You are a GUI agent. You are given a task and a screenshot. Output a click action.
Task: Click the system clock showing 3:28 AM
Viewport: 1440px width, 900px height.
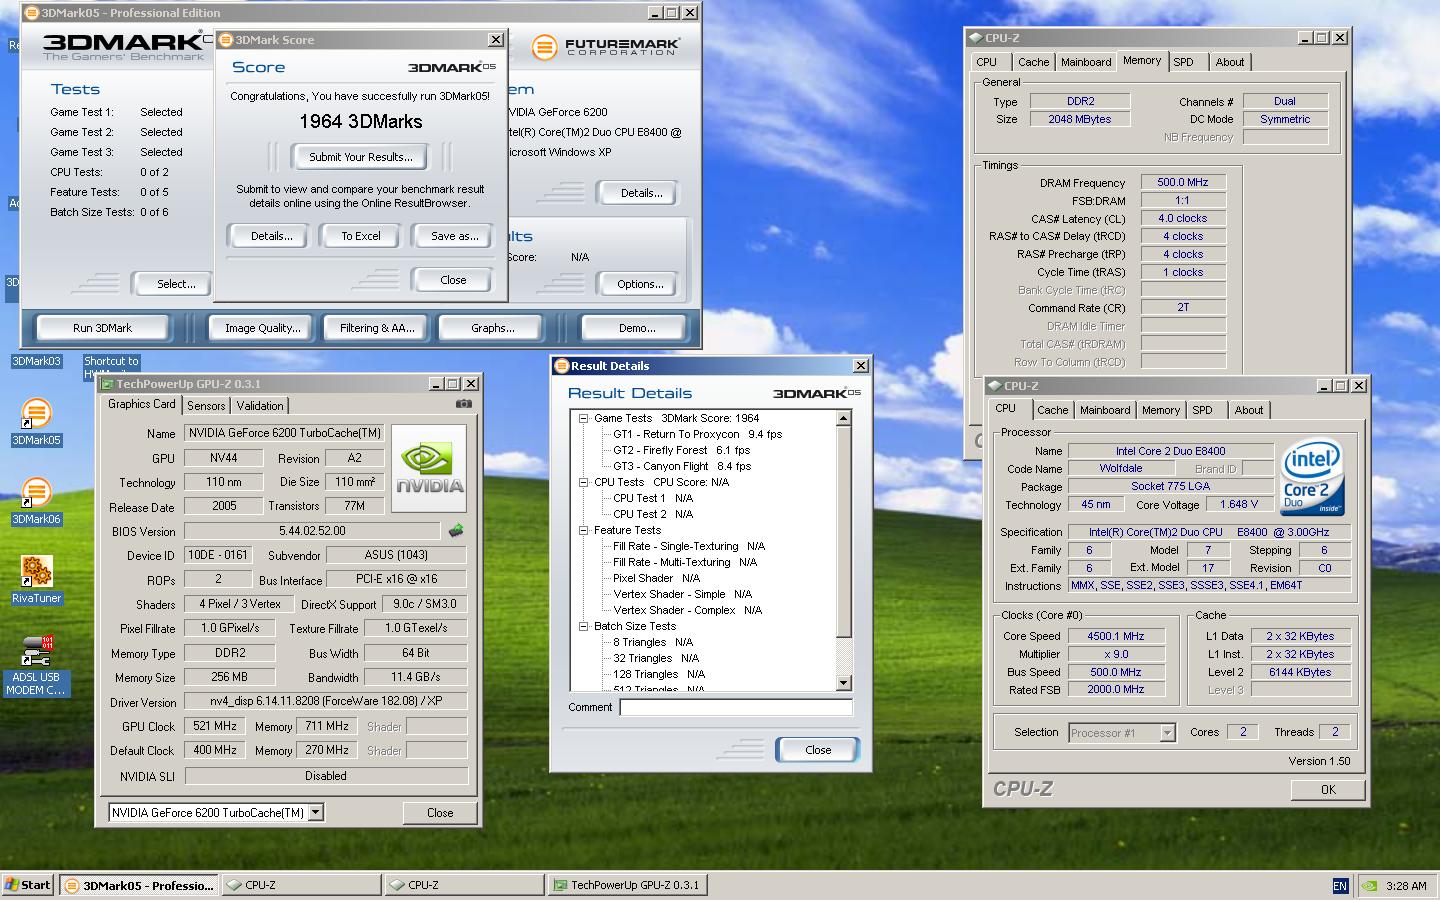tap(1406, 885)
